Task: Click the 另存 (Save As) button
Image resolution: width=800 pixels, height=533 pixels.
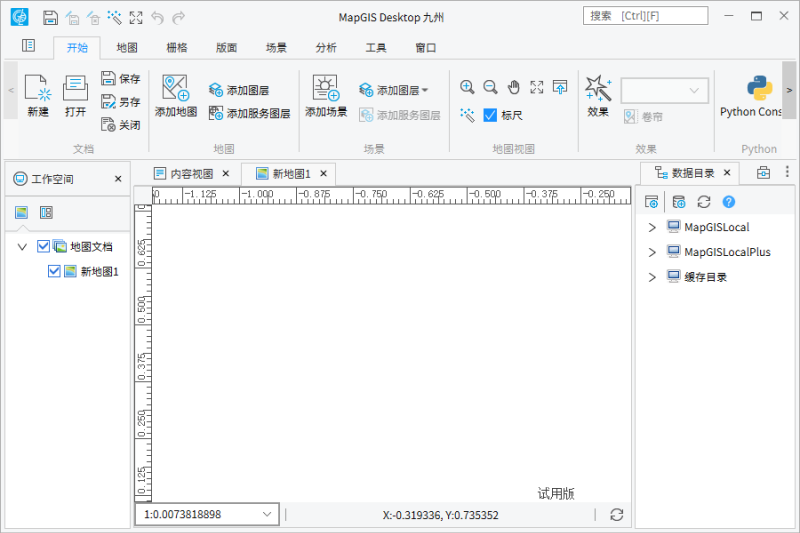Action: [120, 101]
